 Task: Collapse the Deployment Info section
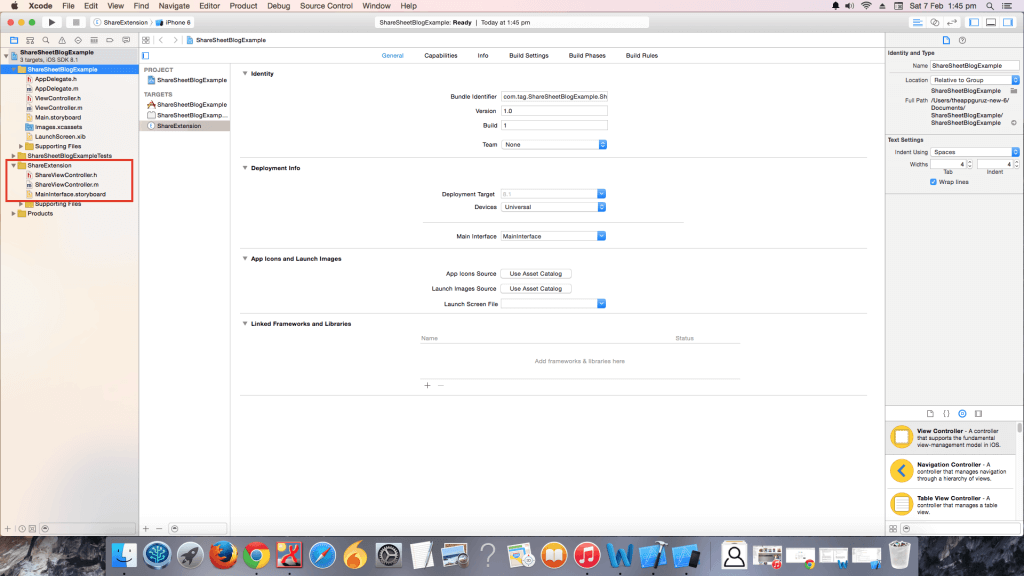pos(245,168)
